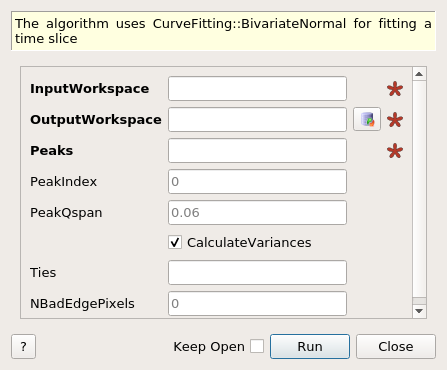
Task: Click the red asterisk beside InputWorkspace
Action: coord(395,89)
